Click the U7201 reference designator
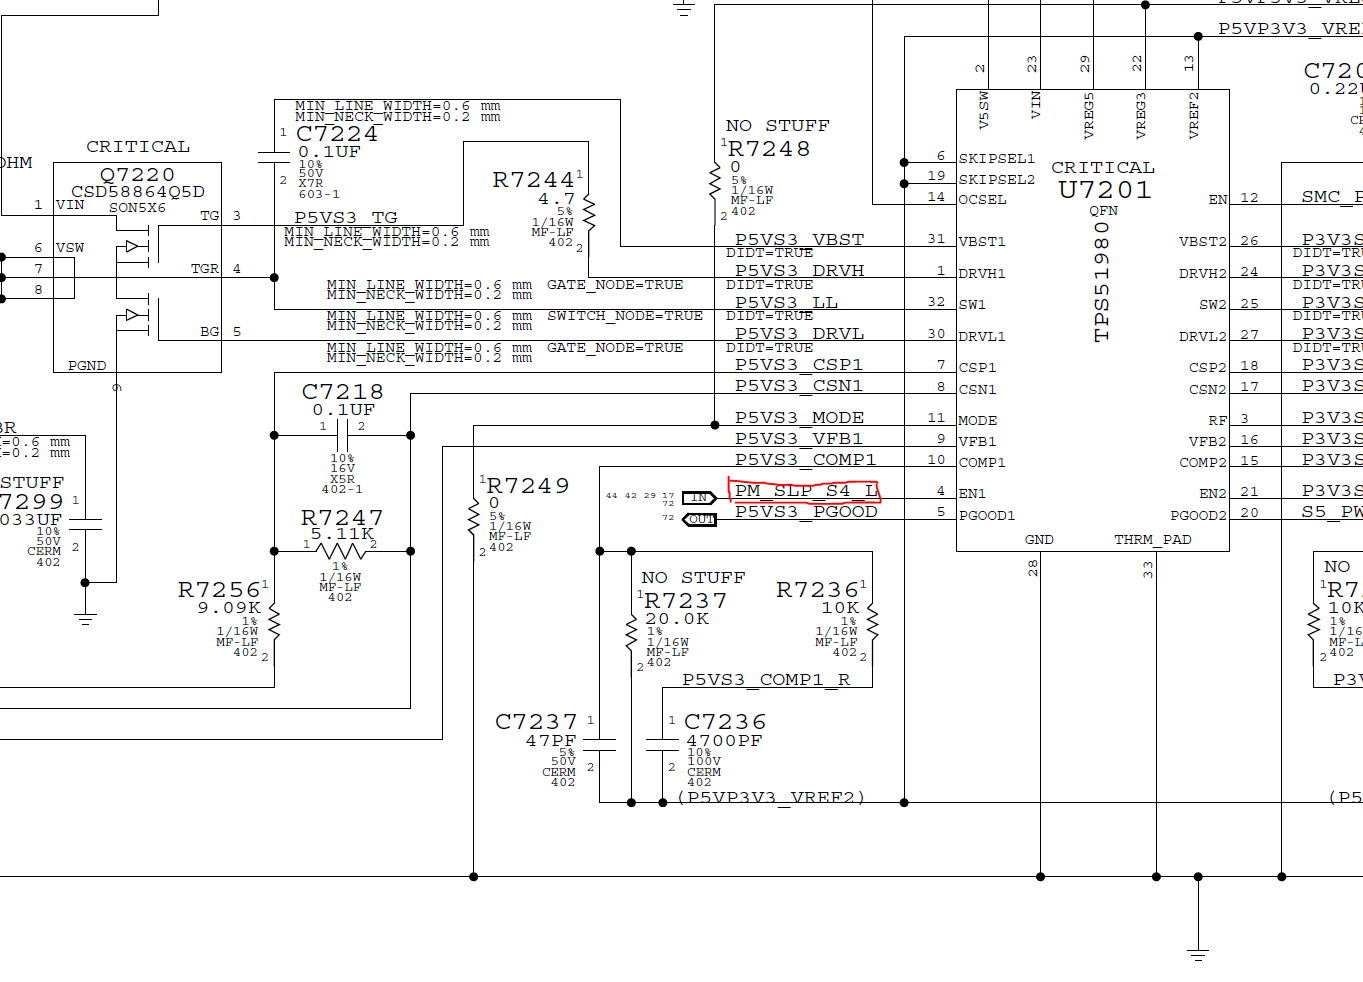1363x982 pixels. tap(1104, 190)
